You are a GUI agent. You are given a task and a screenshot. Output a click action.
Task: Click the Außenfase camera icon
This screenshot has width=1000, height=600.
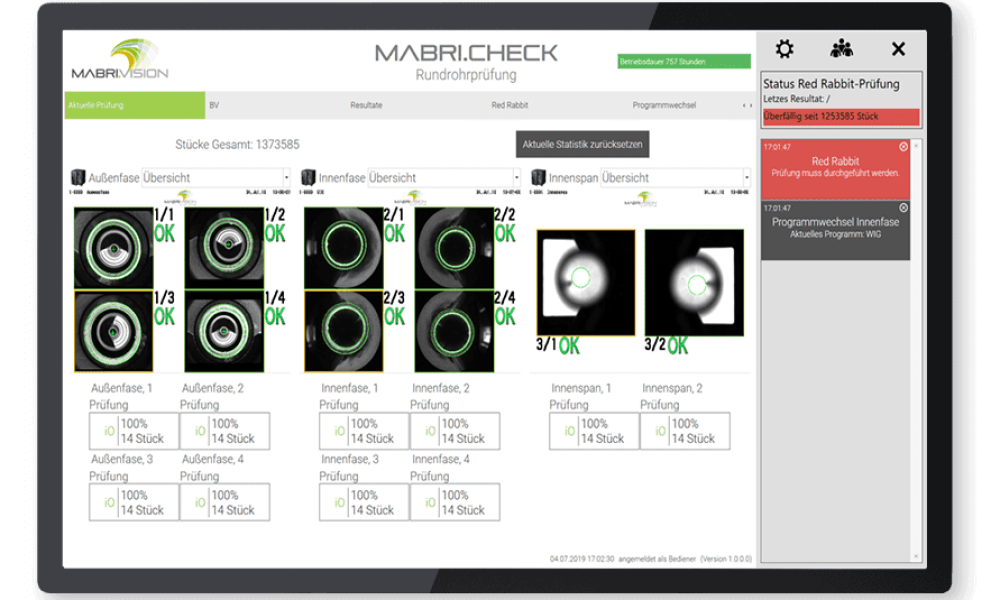pos(79,178)
